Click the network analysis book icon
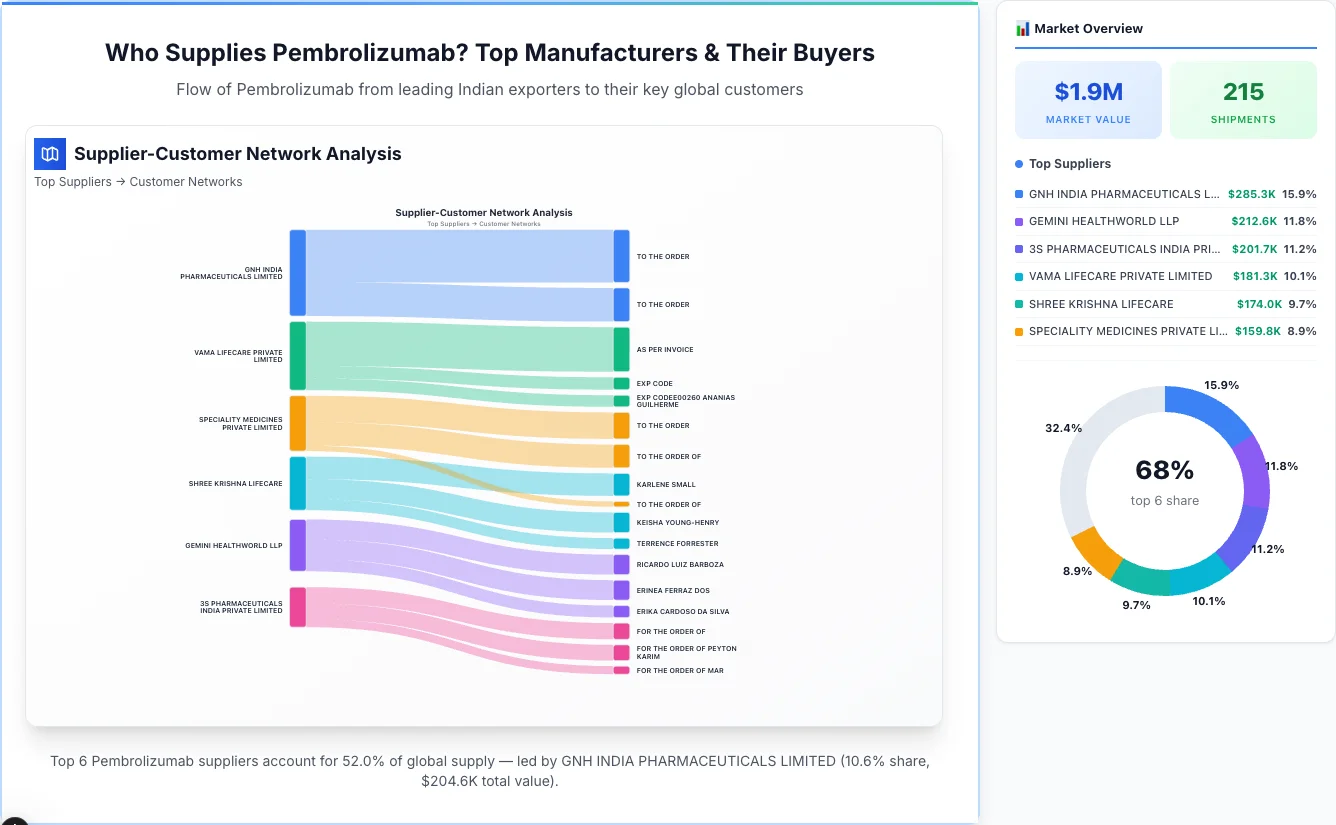 49,154
